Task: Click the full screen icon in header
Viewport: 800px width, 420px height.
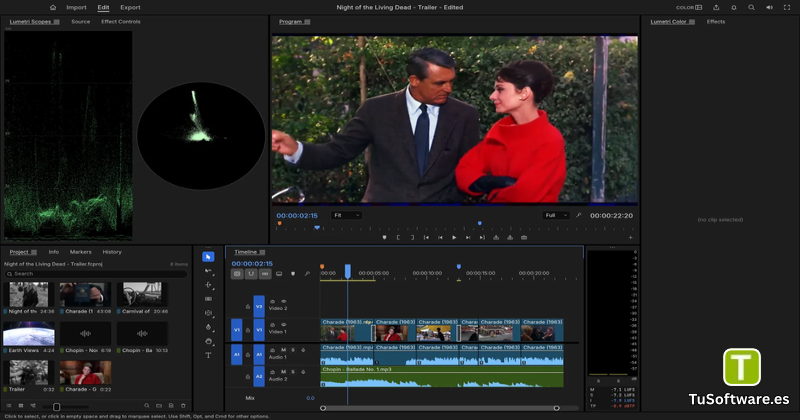Action: (787, 7)
